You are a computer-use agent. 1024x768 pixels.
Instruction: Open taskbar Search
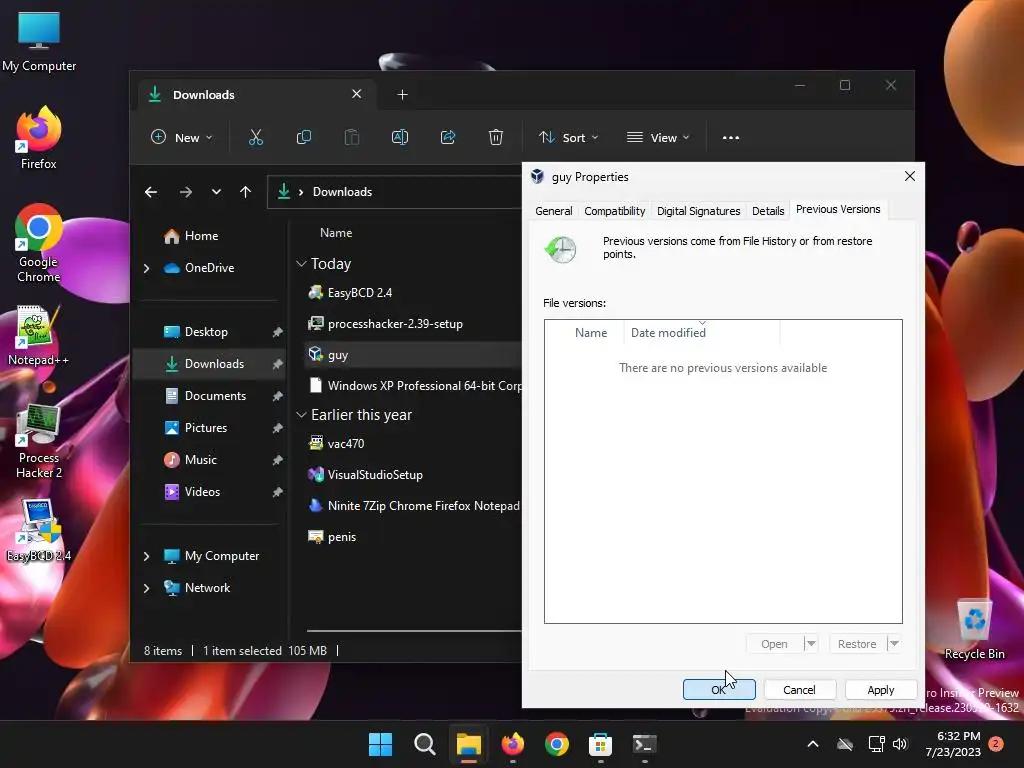pos(424,744)
